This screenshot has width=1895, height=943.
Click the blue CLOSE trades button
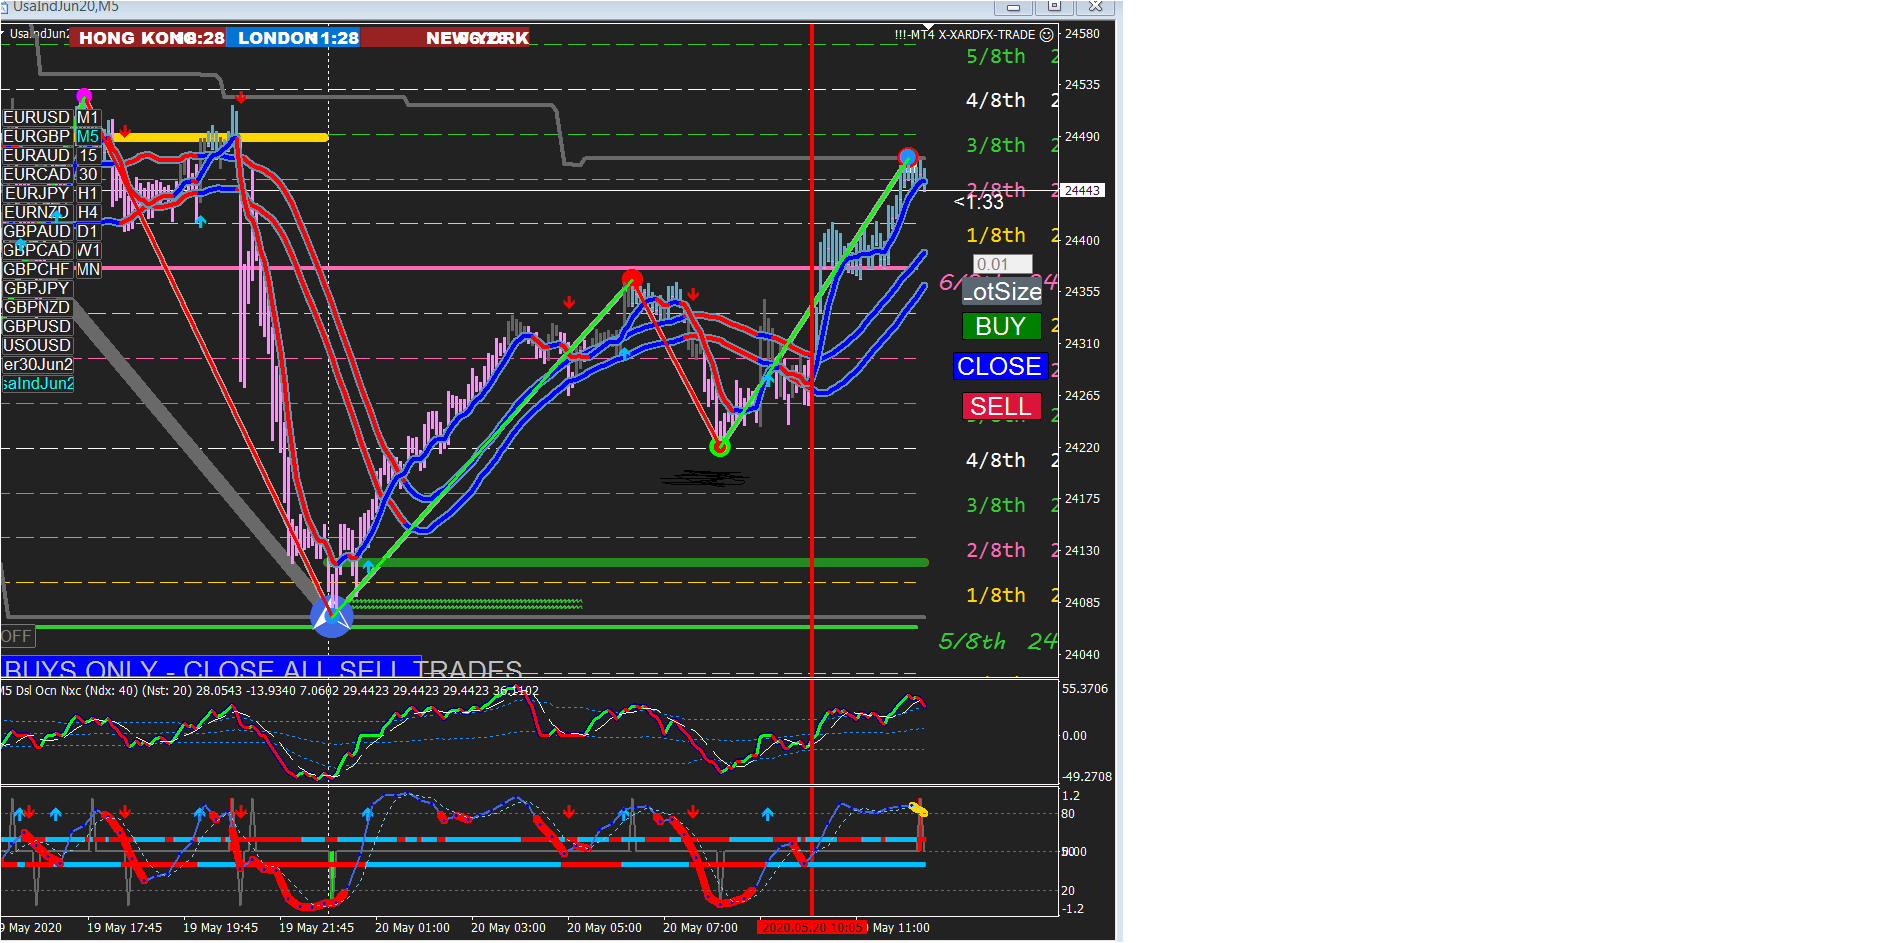(x=1000, y=366)
